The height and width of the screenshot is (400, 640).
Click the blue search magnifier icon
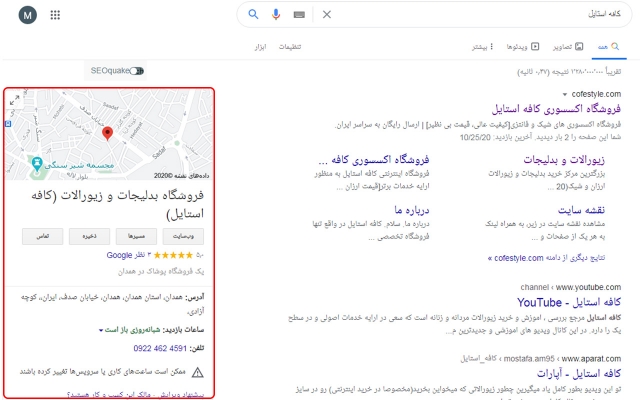[x=253, y=15]
